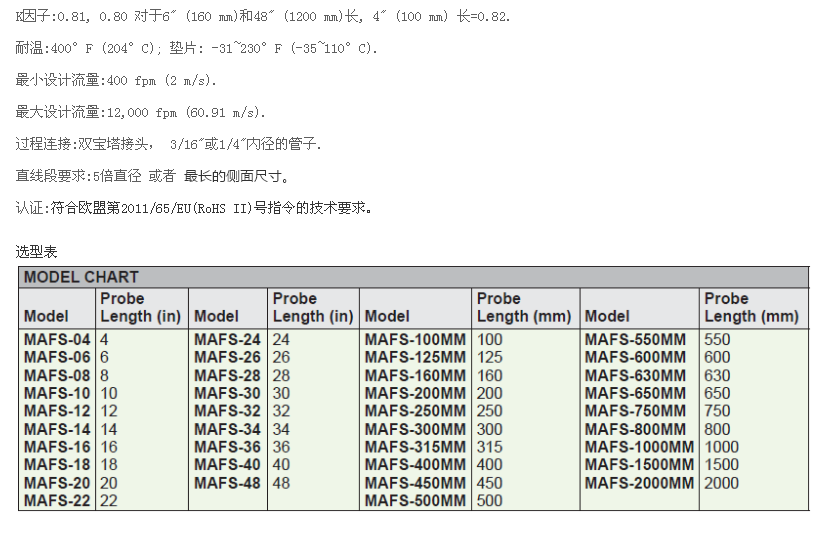Click model cell MAFS-200MM

click(416, 394)
